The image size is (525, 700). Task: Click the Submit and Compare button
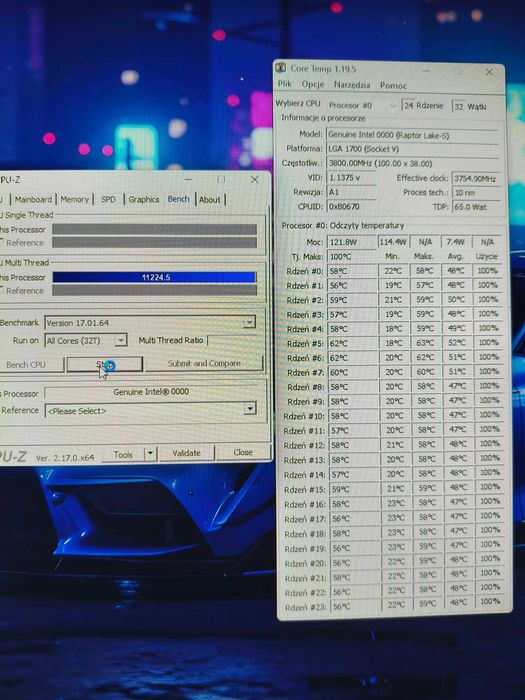204,363
